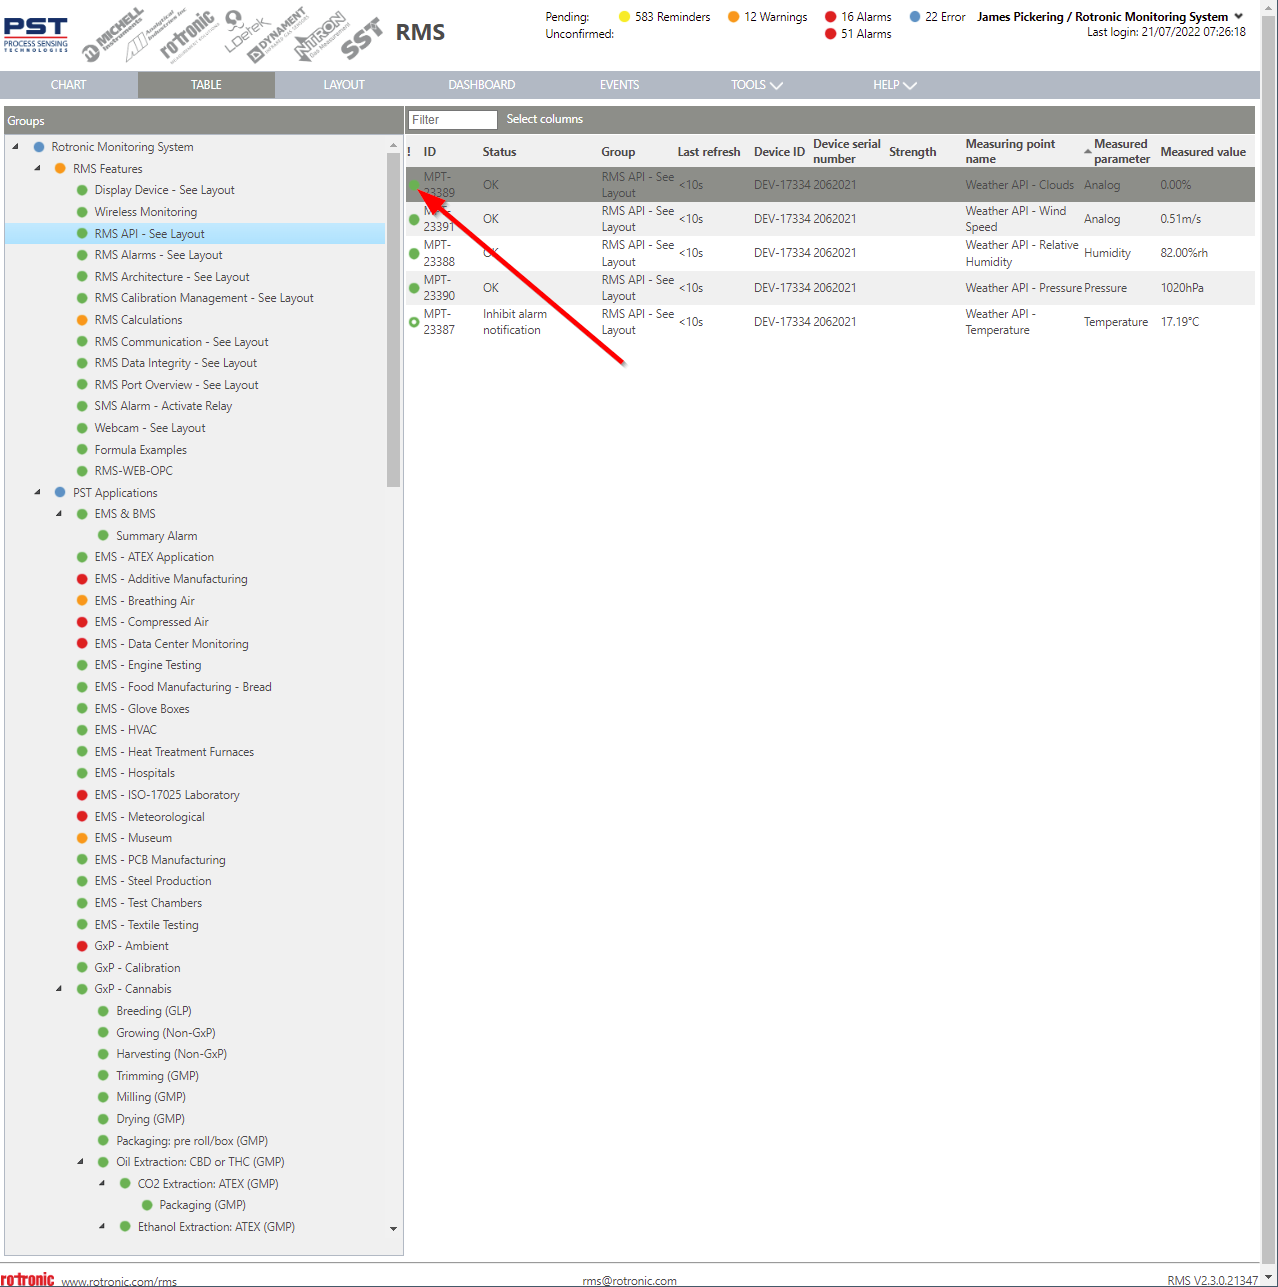This screenshot has height=1287, width=1278.
Task: Click the blue dot beside PST Applications
Action: [60, 493]
